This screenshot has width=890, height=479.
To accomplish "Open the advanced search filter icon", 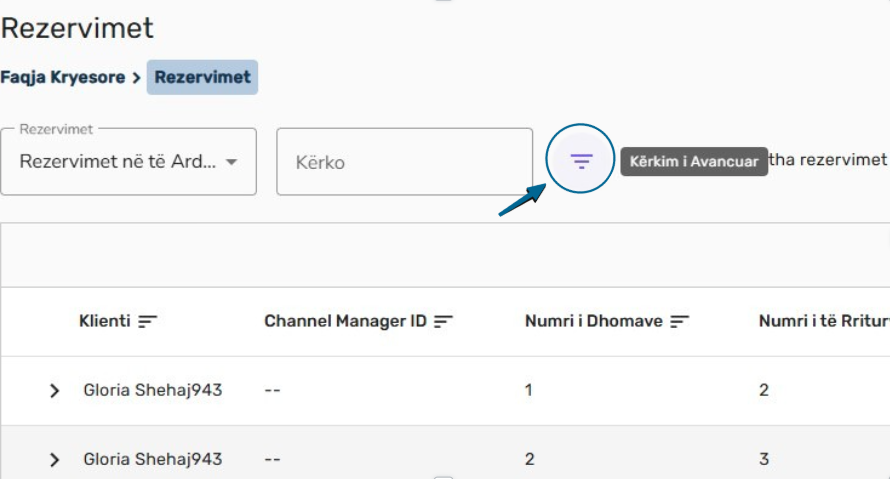I will [x=581, y=160].
